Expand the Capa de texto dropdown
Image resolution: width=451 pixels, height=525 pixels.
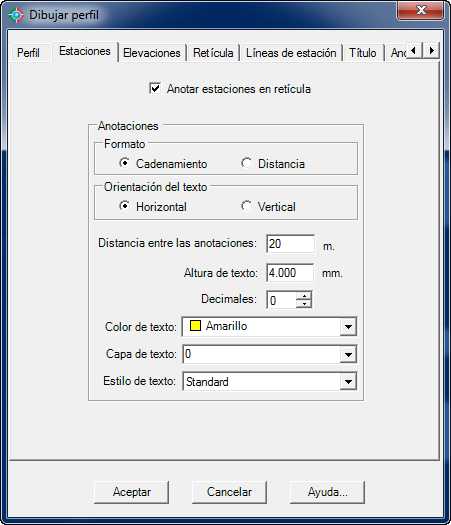point(348,354)
